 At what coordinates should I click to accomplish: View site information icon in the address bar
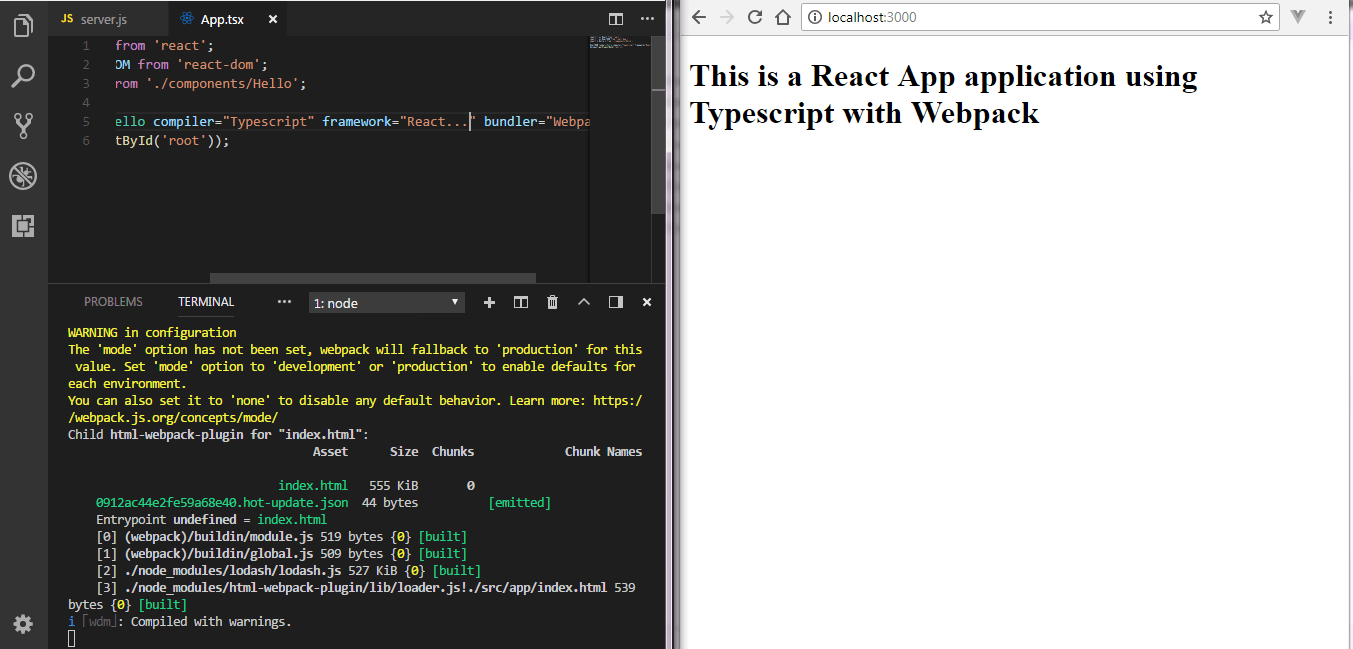click(815, 17)
